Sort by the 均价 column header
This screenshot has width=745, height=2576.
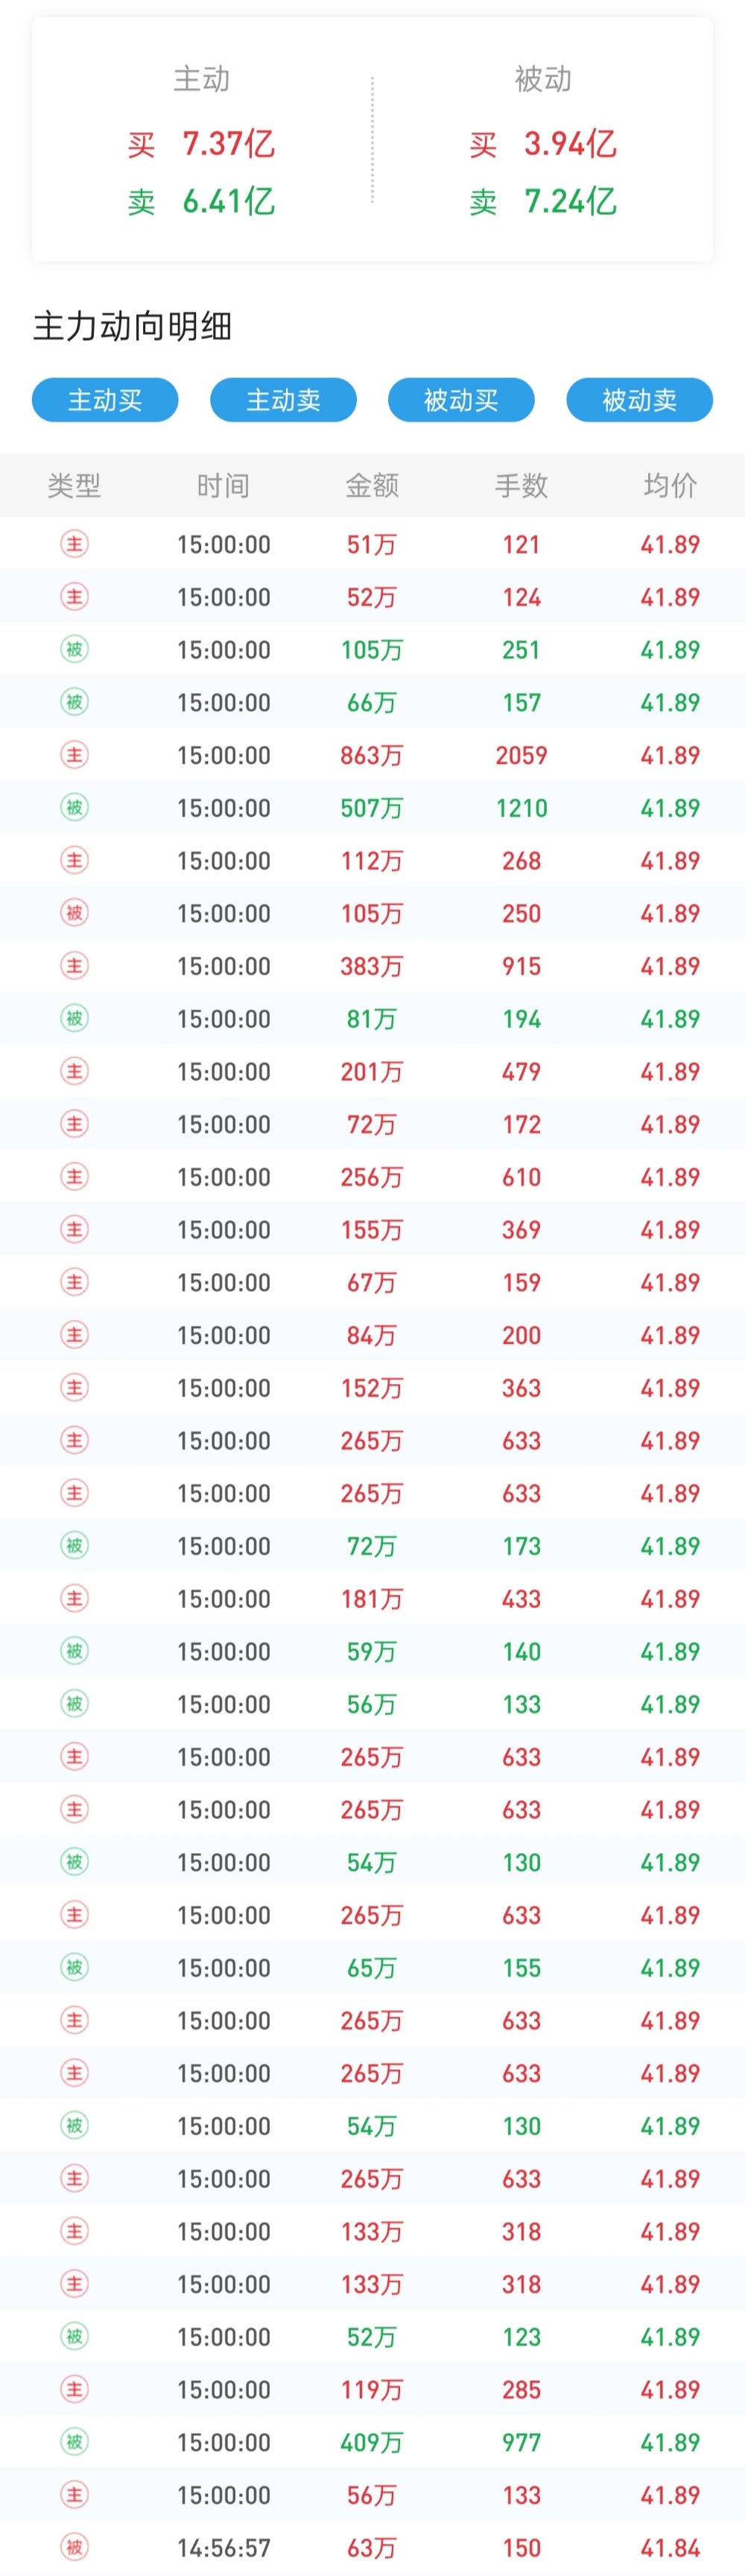coord(670,486)
